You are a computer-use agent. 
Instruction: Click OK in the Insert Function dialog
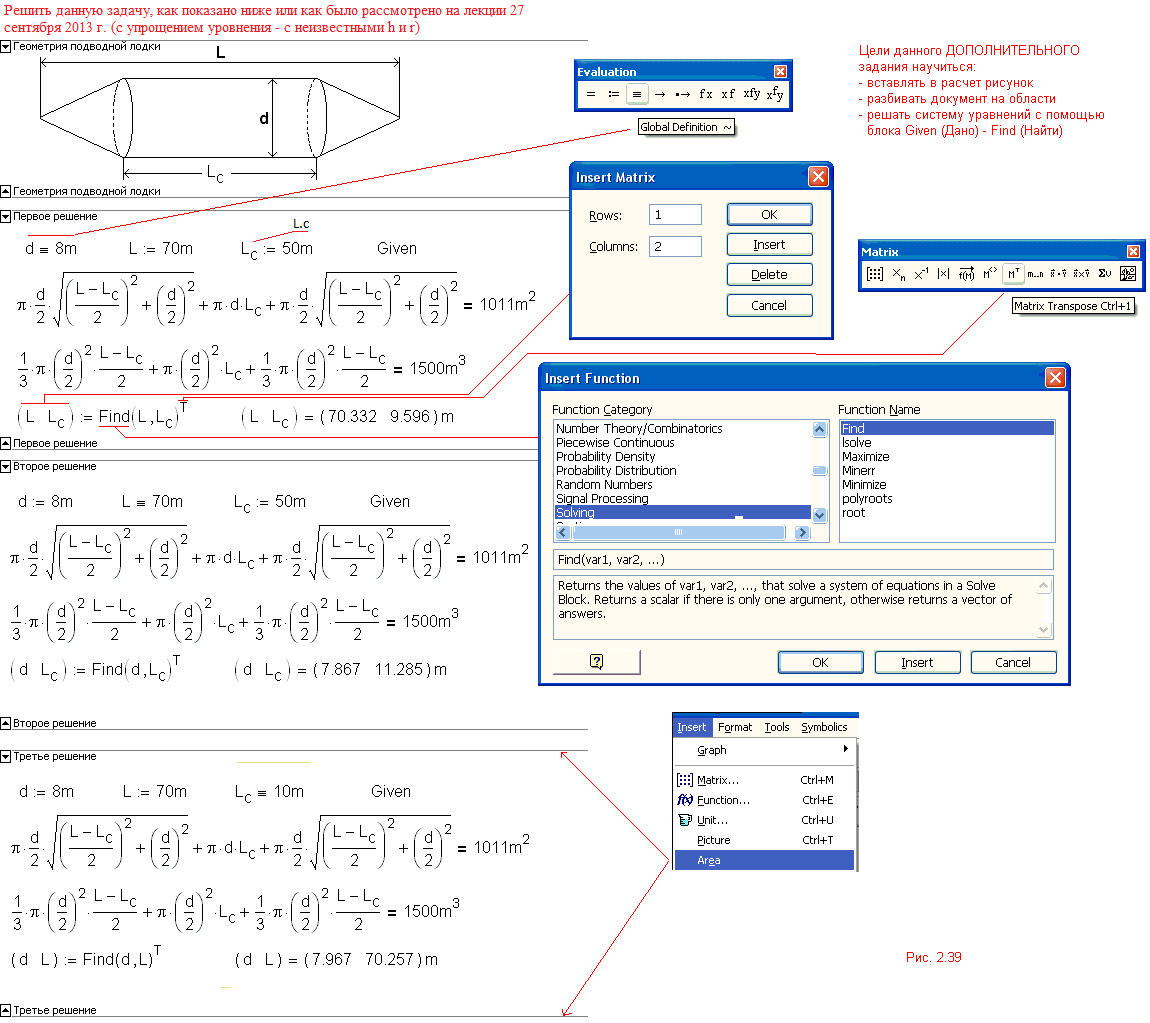(x=821, y=662)
